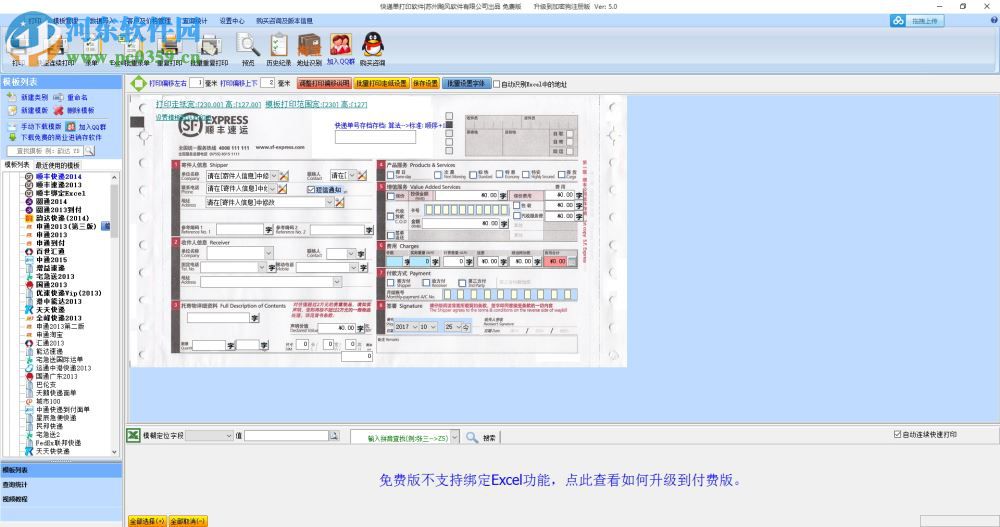Click 下载免费的商业进销存软件 green arrow
Screen dimensions: 1000x527
(11, 137)
